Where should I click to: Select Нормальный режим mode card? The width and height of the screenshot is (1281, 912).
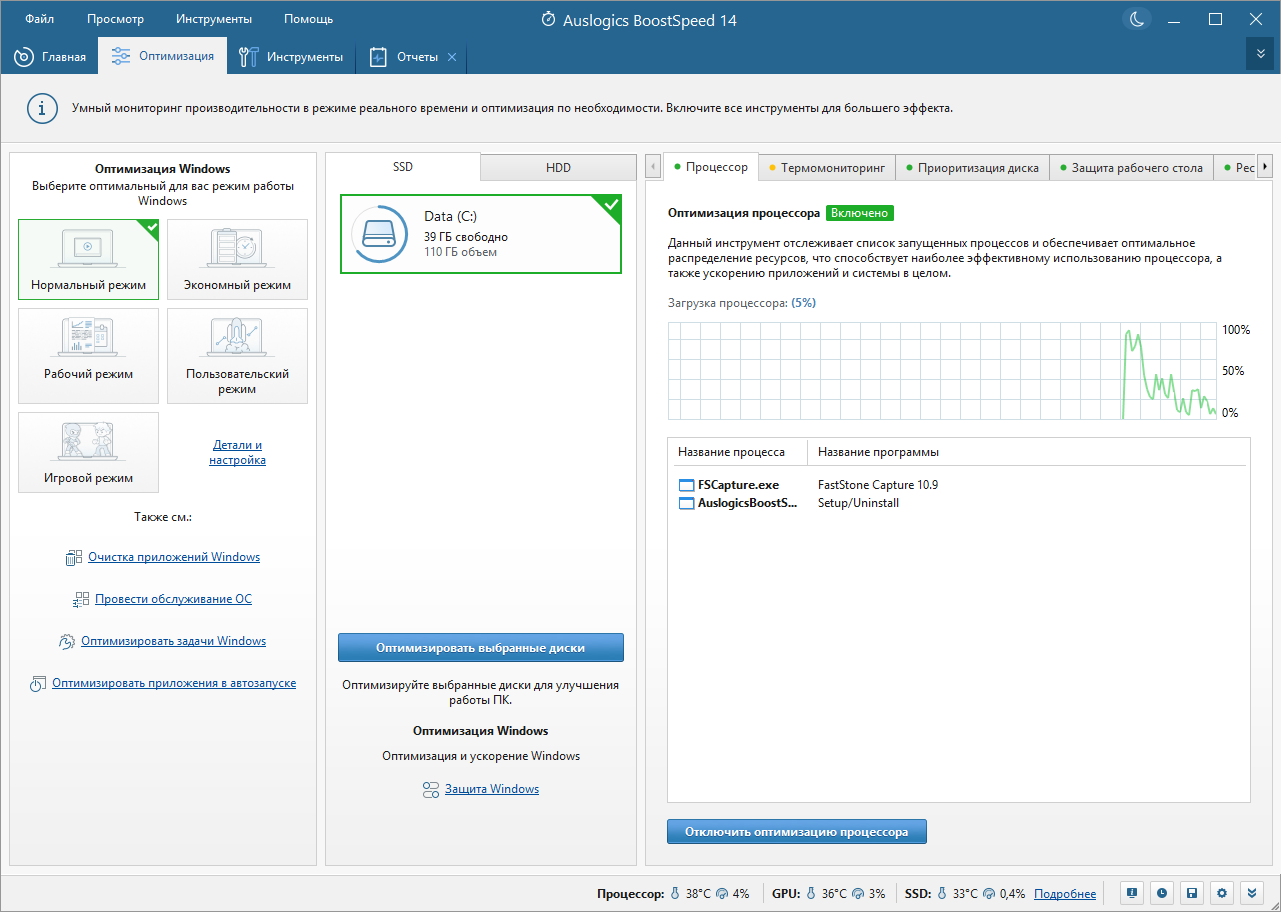click(x=88, y=260)
